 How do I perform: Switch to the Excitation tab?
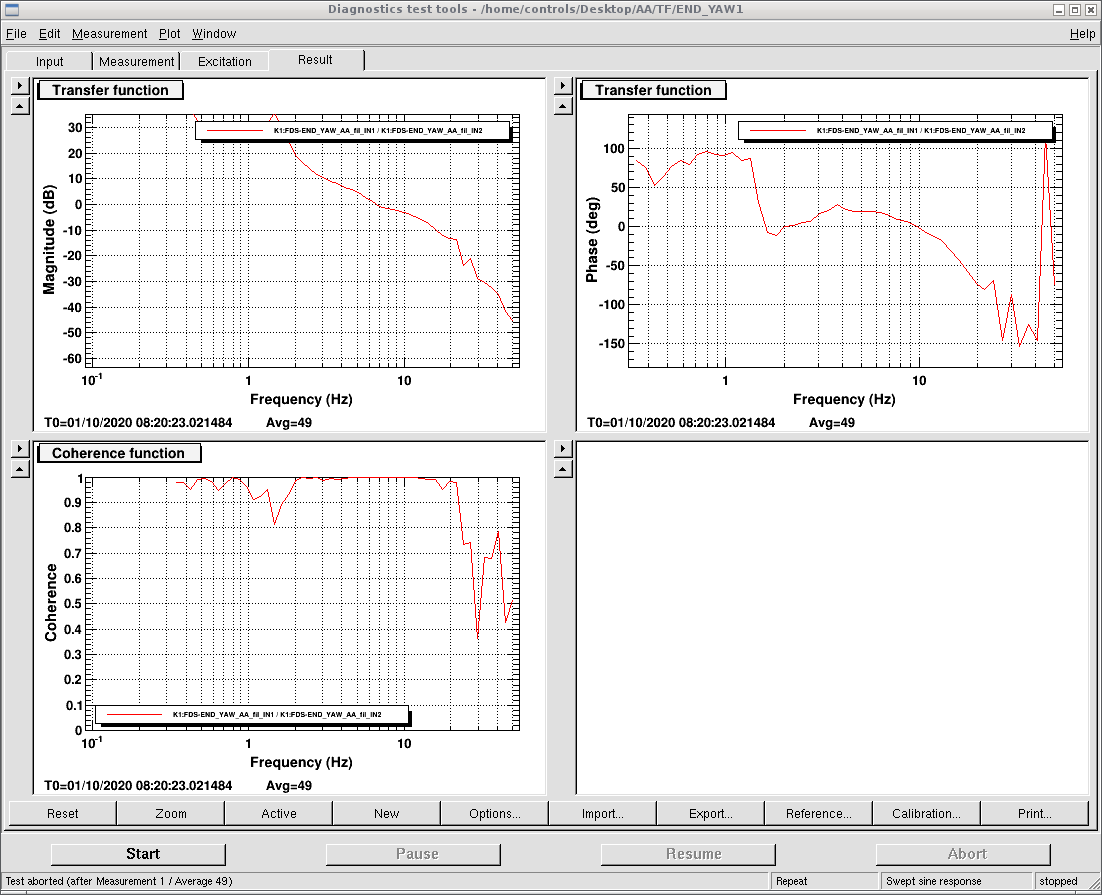(225, 61)
